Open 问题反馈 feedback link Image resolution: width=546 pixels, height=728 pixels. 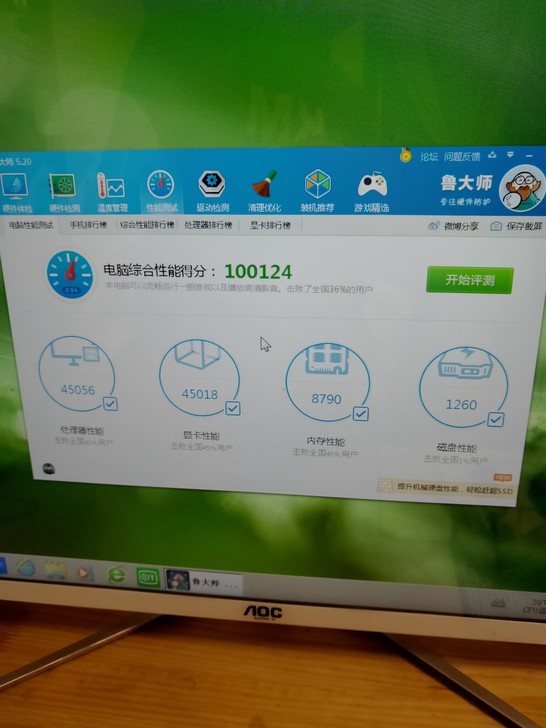(462, 156)
